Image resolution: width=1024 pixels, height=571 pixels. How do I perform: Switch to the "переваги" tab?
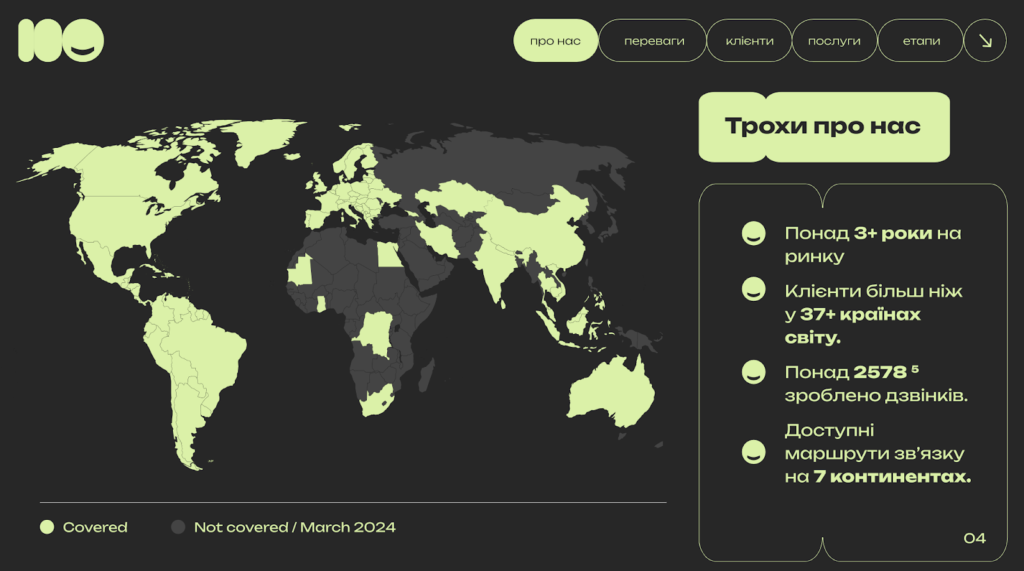[653, 41]
